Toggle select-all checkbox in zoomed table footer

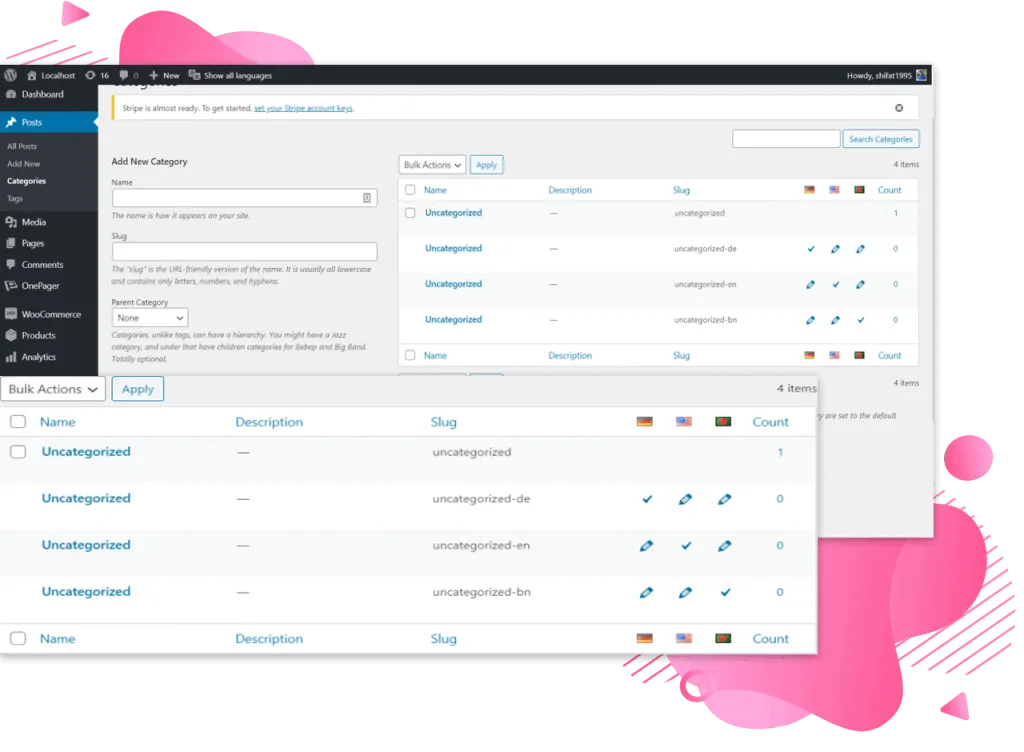[x=18, y=638]
